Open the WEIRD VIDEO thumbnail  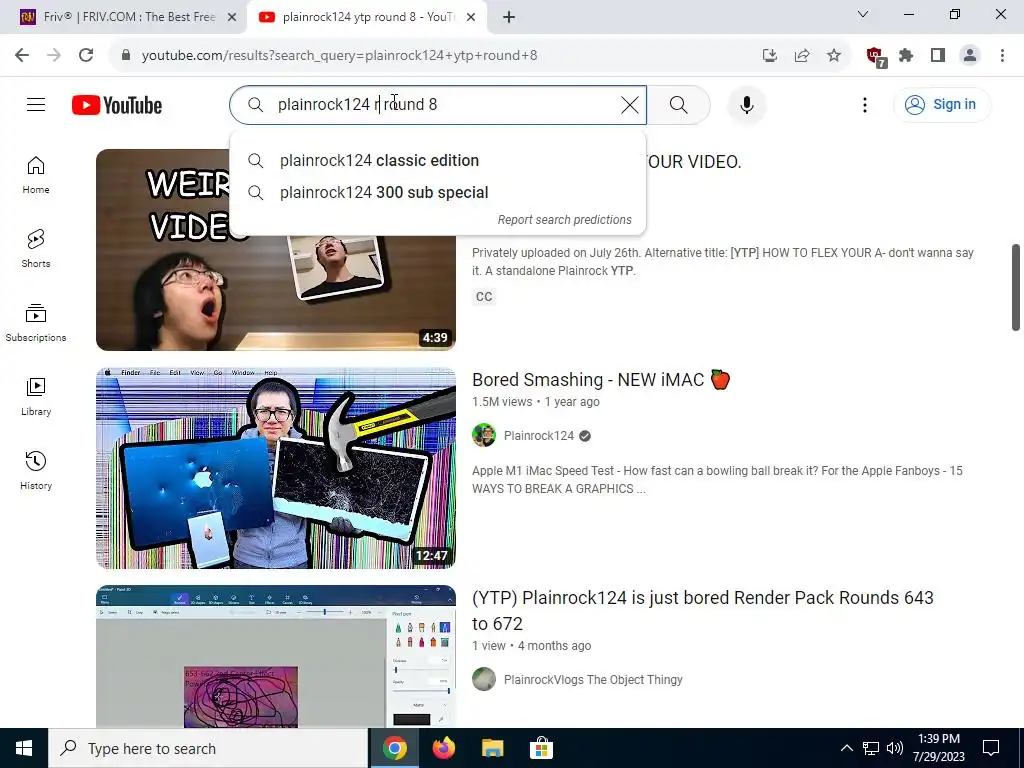[x=276, y=250]
